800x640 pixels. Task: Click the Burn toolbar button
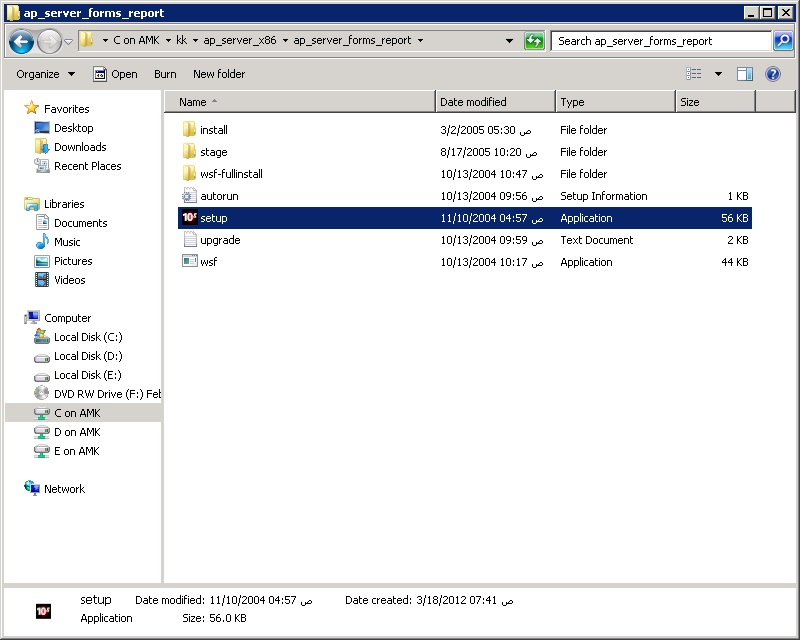click(165, 74)
